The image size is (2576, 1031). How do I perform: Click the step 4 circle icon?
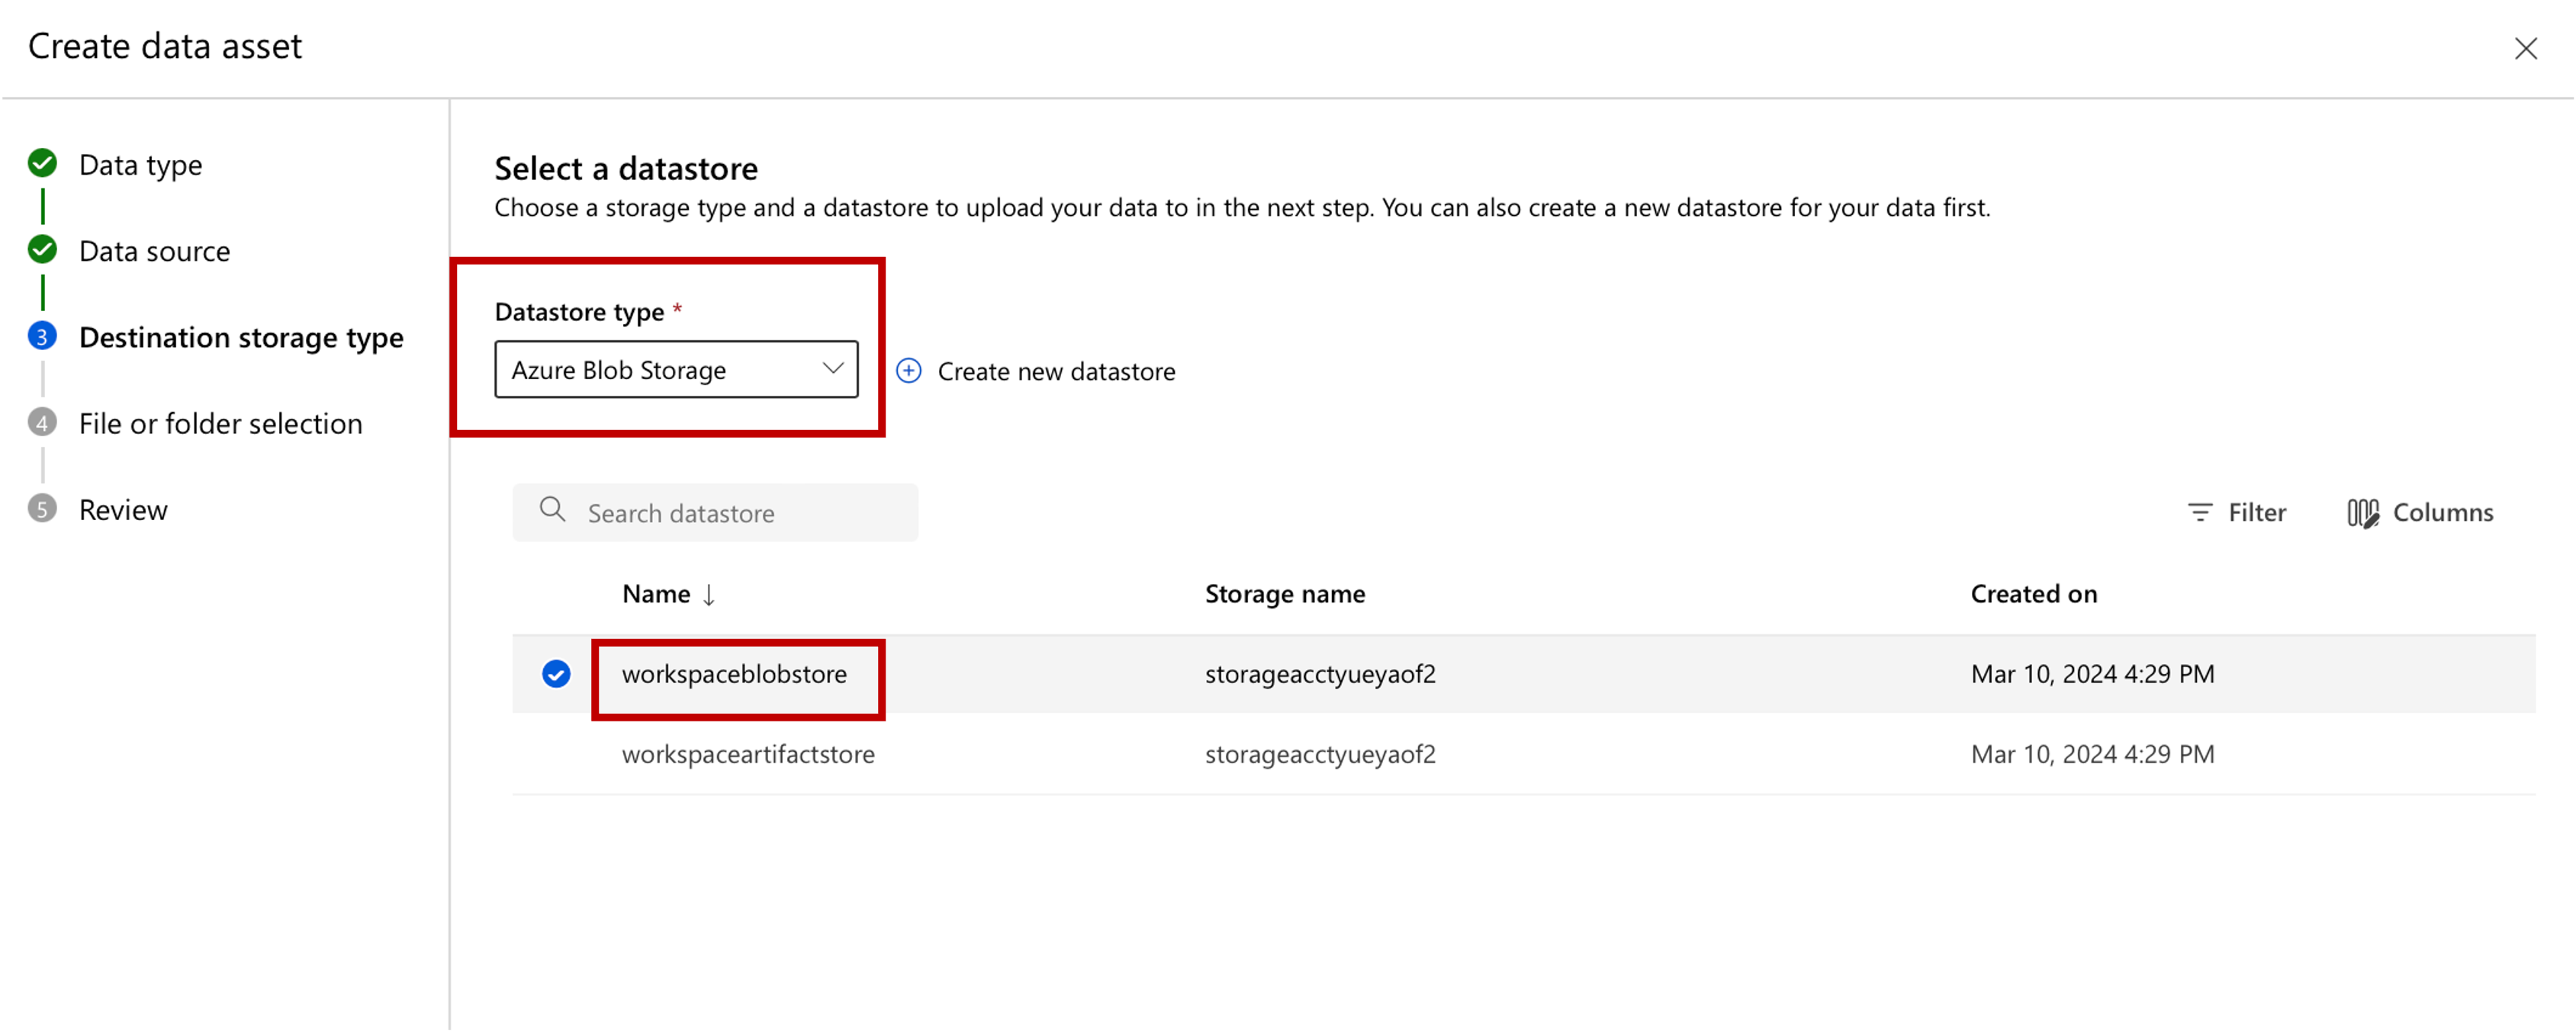click(42, 422)
